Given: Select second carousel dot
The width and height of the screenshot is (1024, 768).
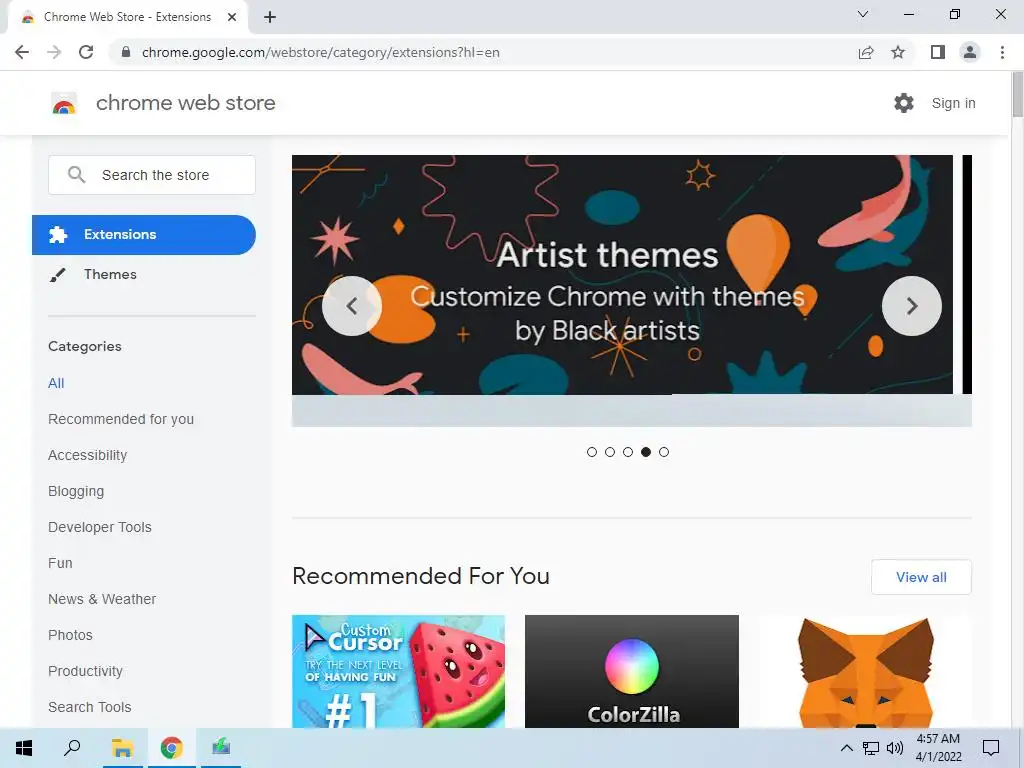Looking at the screenshot, I should point(610,452).
